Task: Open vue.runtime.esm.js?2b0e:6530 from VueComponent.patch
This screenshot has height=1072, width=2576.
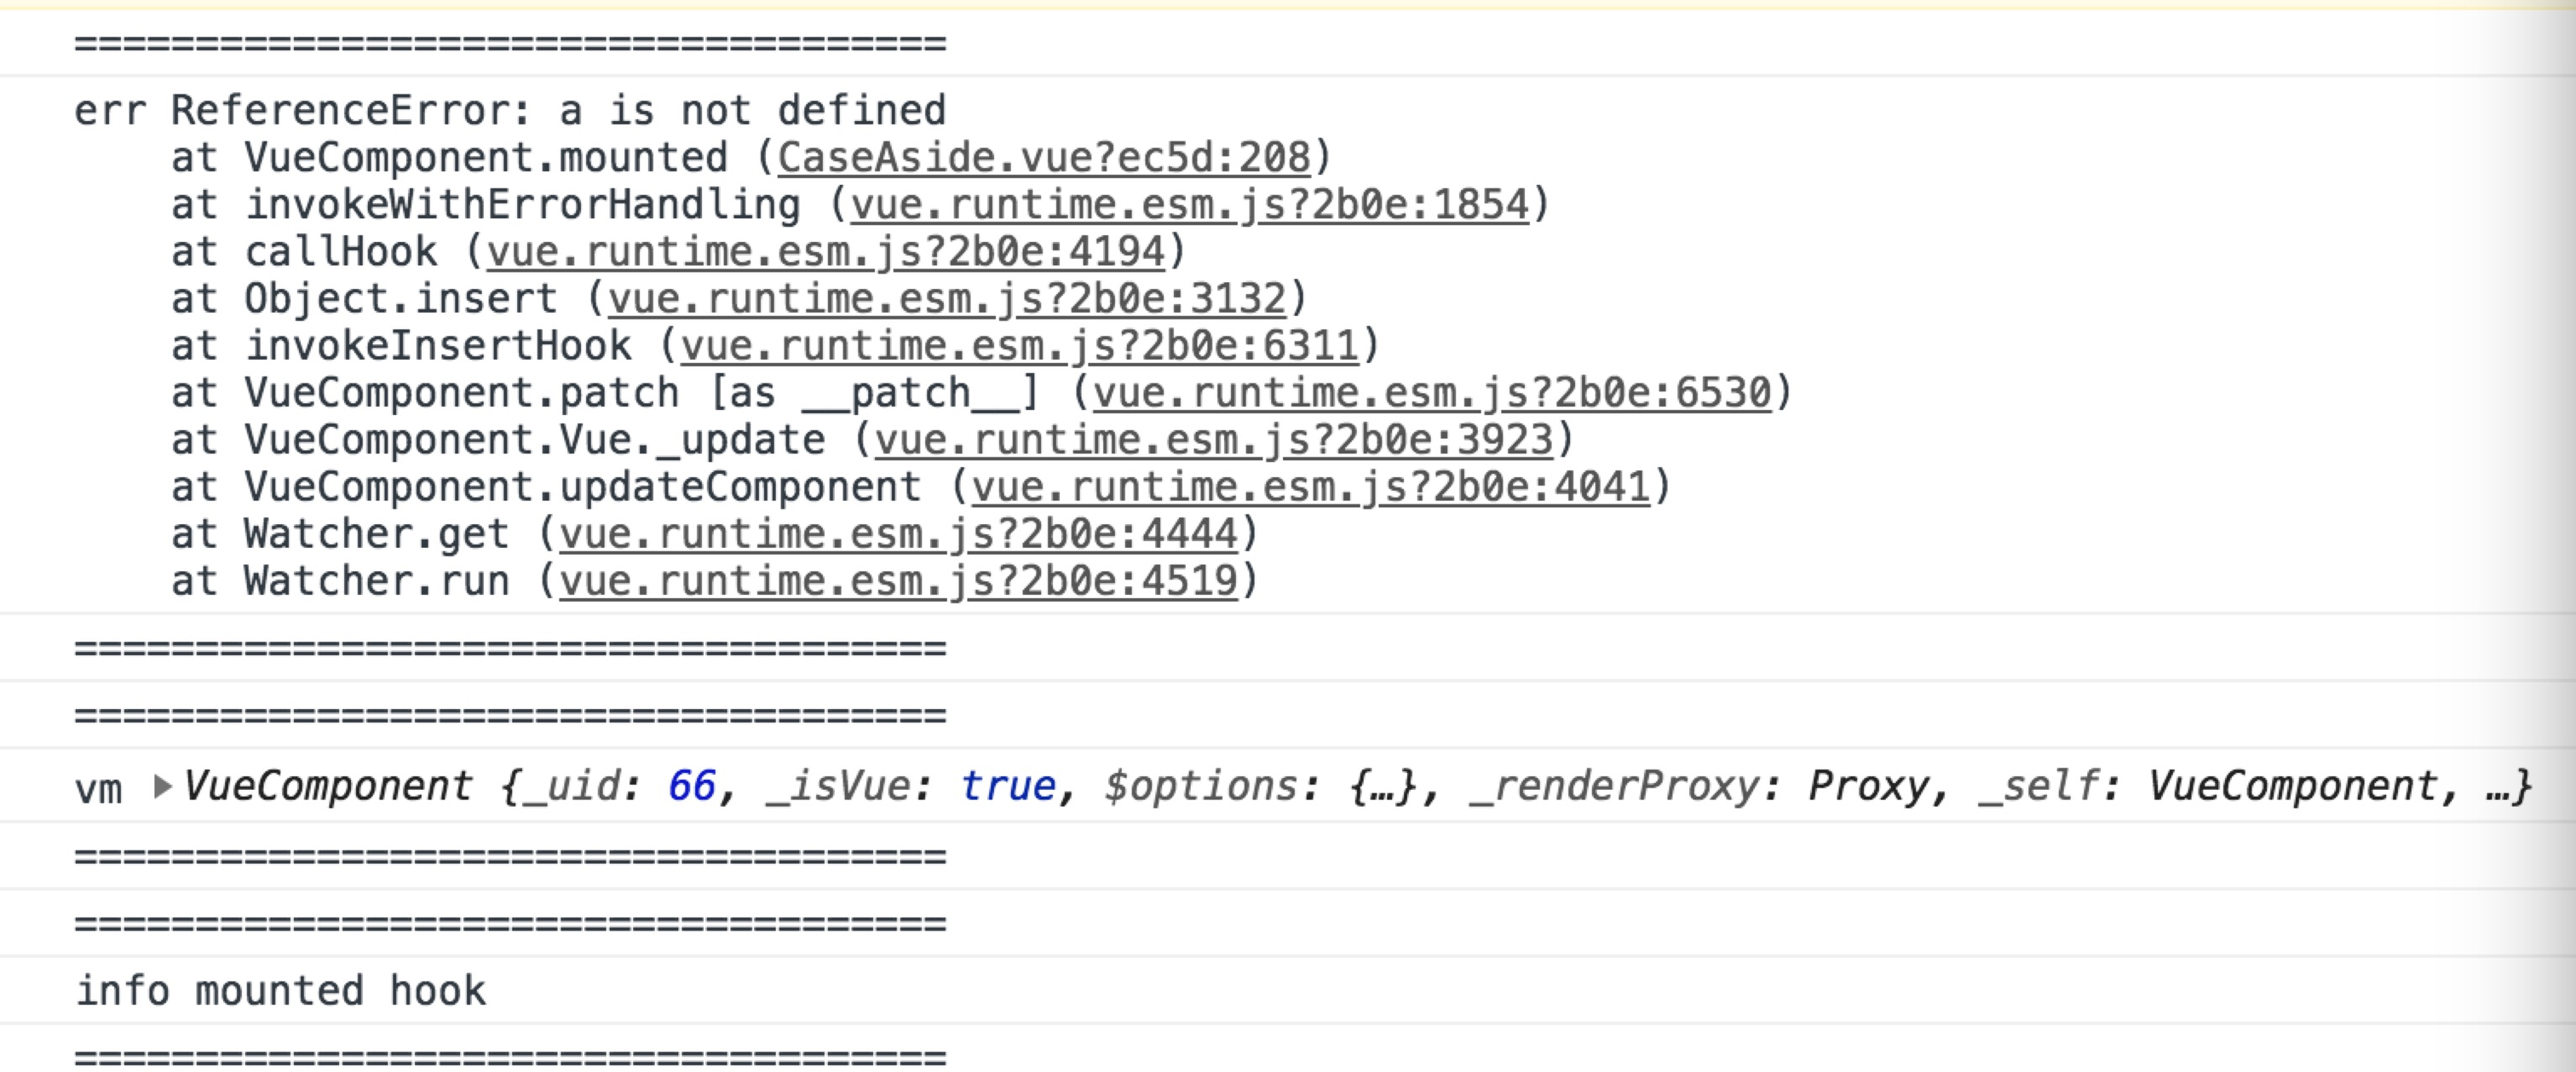Action: pos(1440,392)
